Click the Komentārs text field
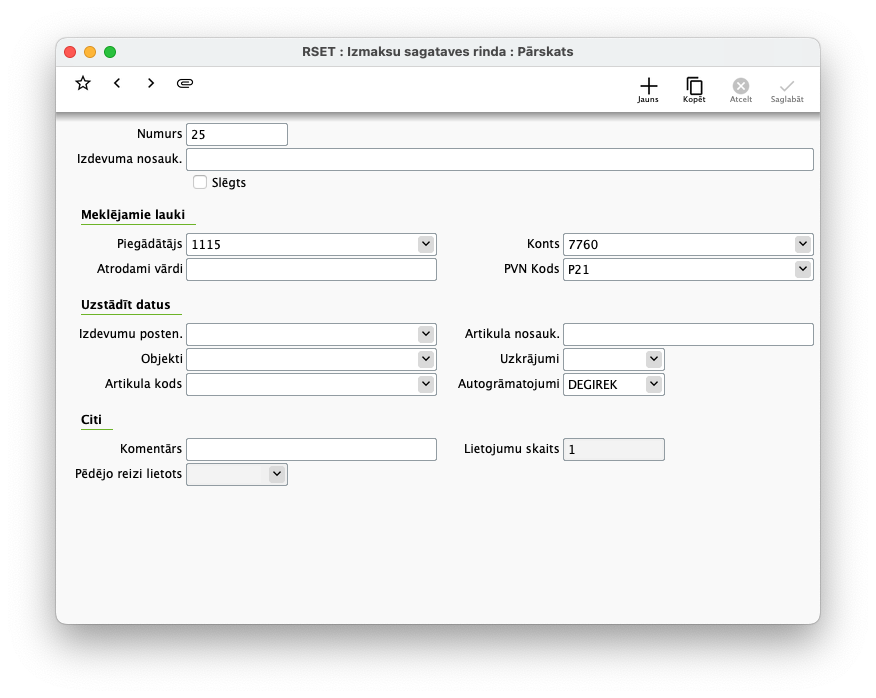The image size is (876, 698). [x=311, y=449]
